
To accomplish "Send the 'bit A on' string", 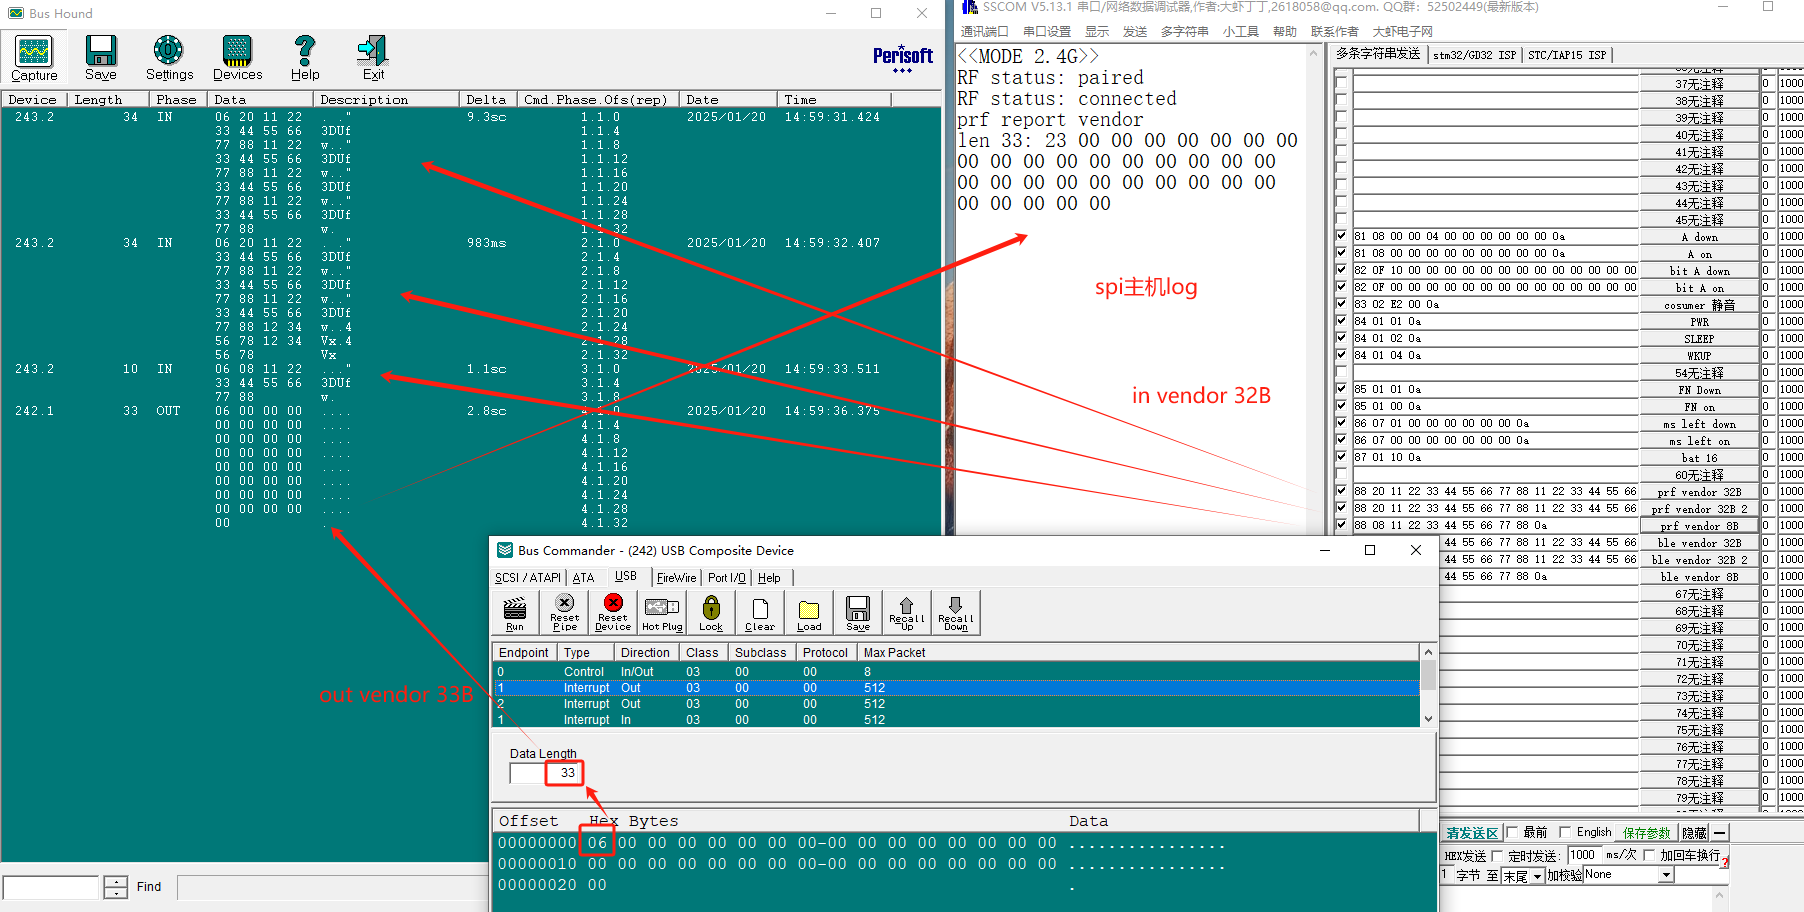I will pos(1699,288).
